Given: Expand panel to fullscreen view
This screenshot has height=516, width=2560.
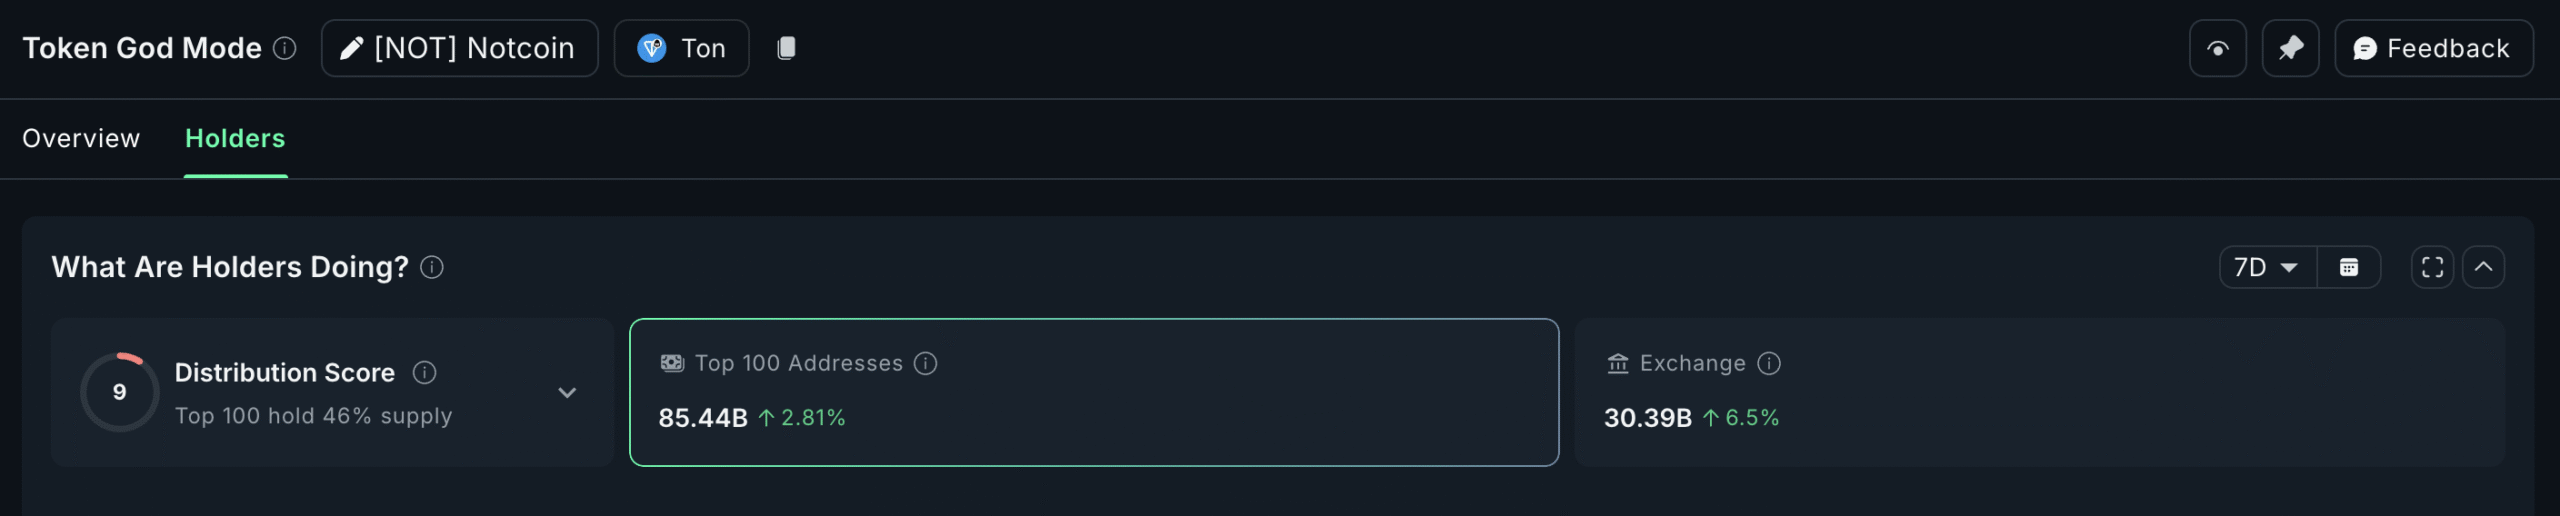Looking at the screenshot, I should click(2432, 267).
